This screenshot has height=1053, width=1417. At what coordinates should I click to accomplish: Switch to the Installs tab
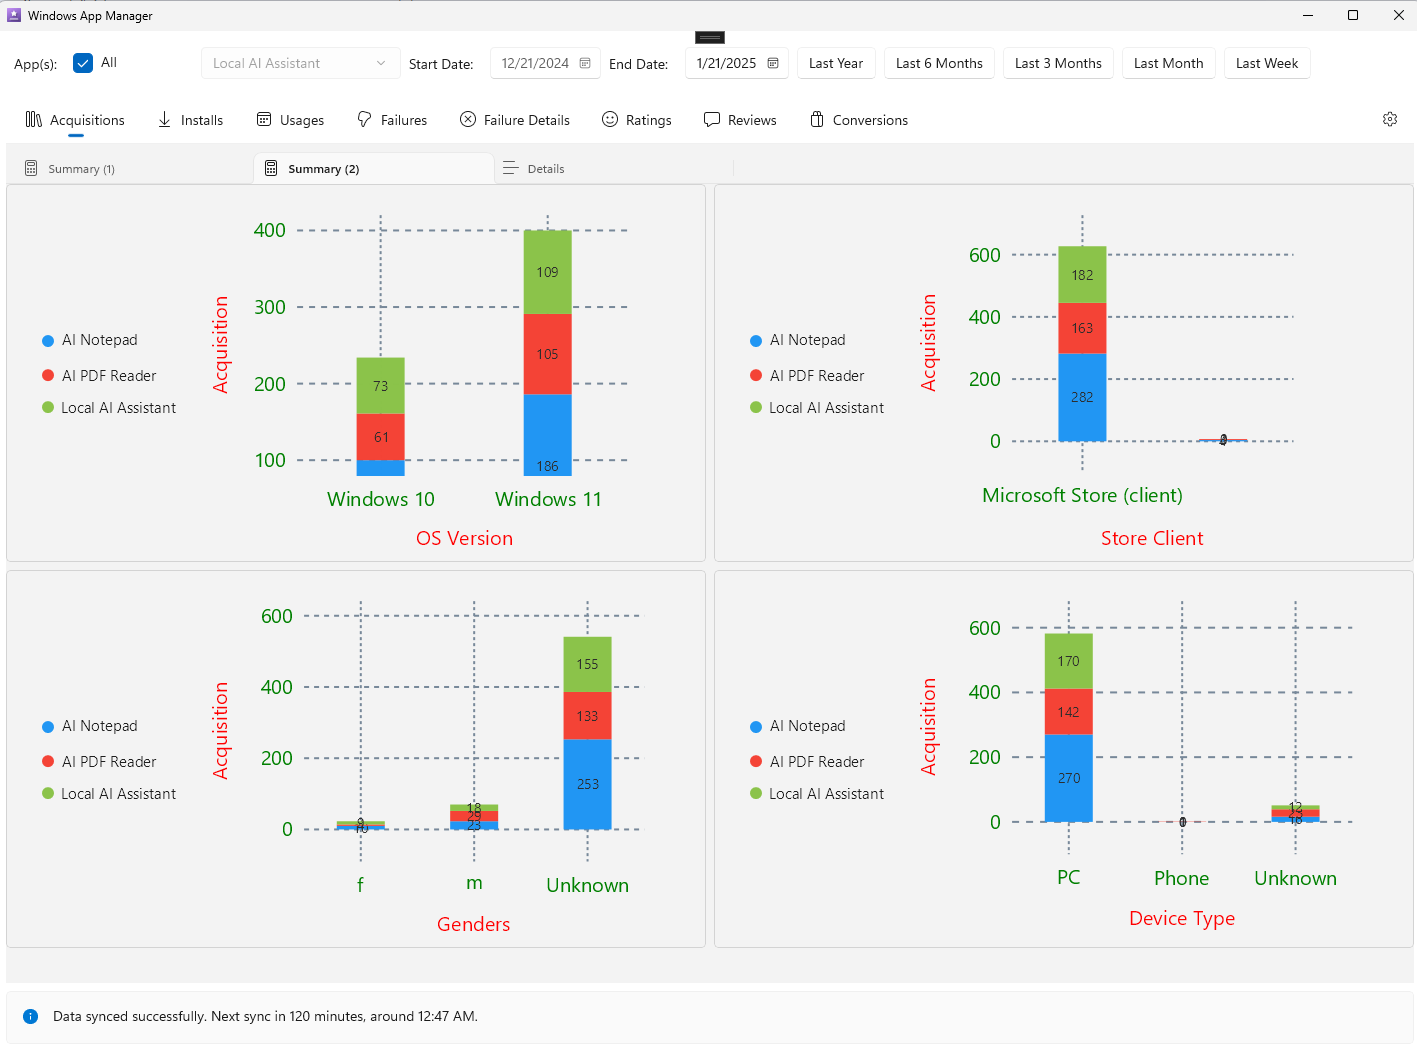[x=190, y=120]
